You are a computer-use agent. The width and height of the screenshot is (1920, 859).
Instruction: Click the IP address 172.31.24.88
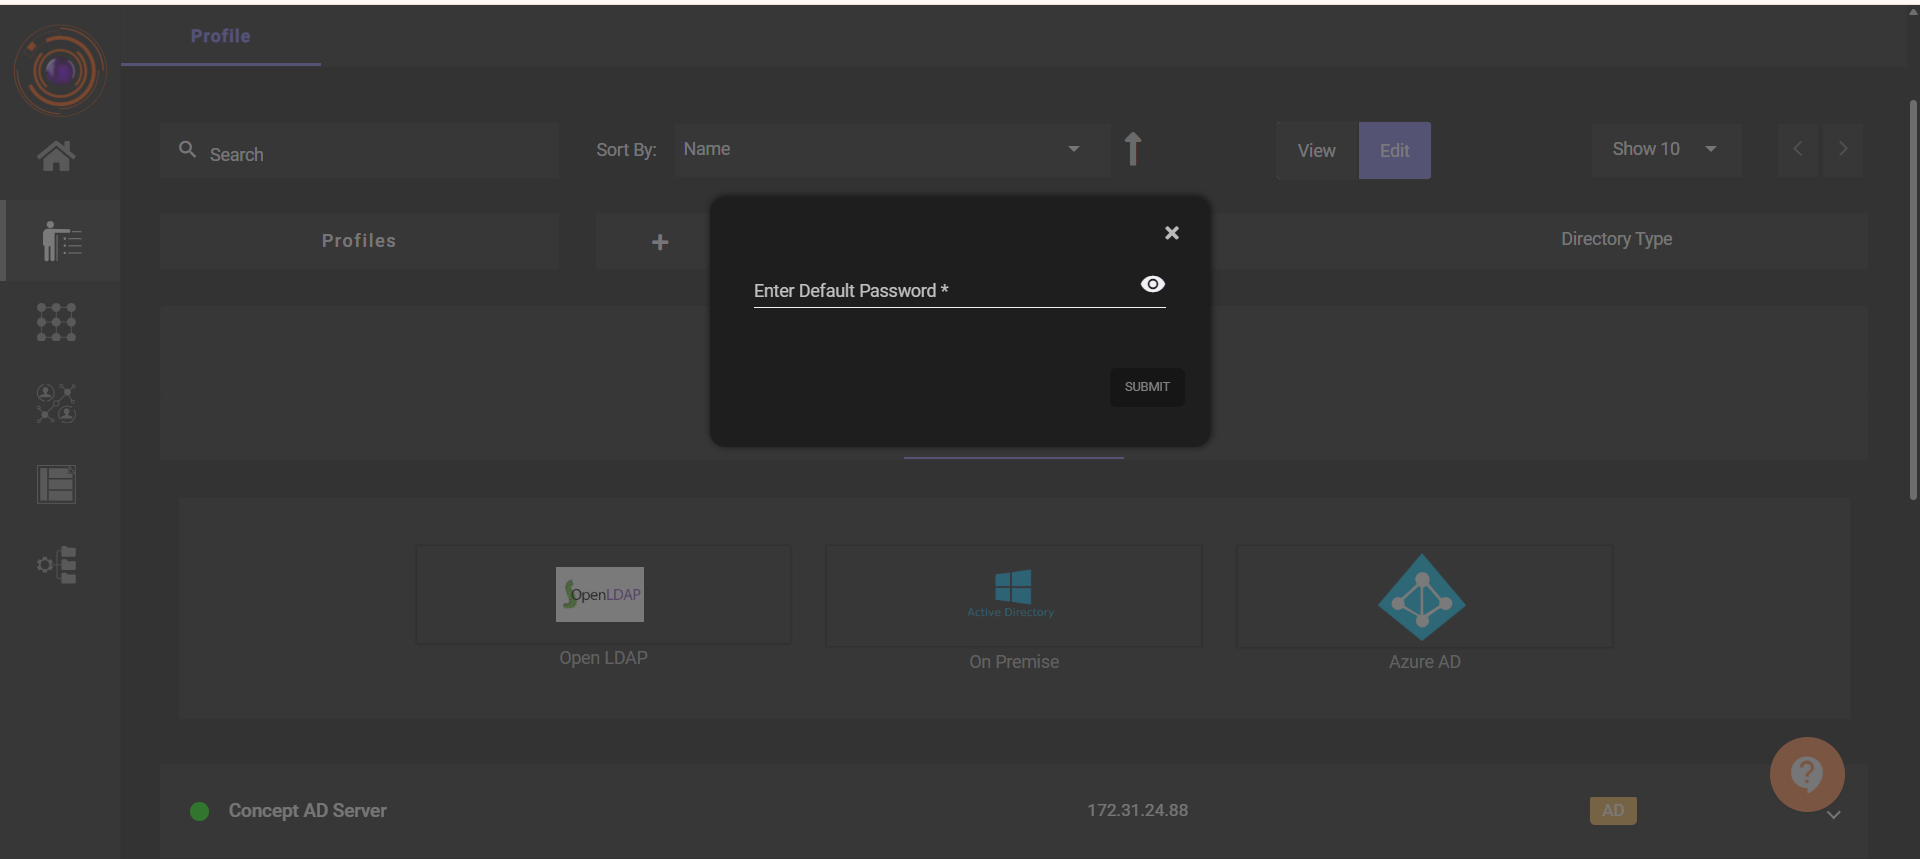click(x=1138, y=811)
